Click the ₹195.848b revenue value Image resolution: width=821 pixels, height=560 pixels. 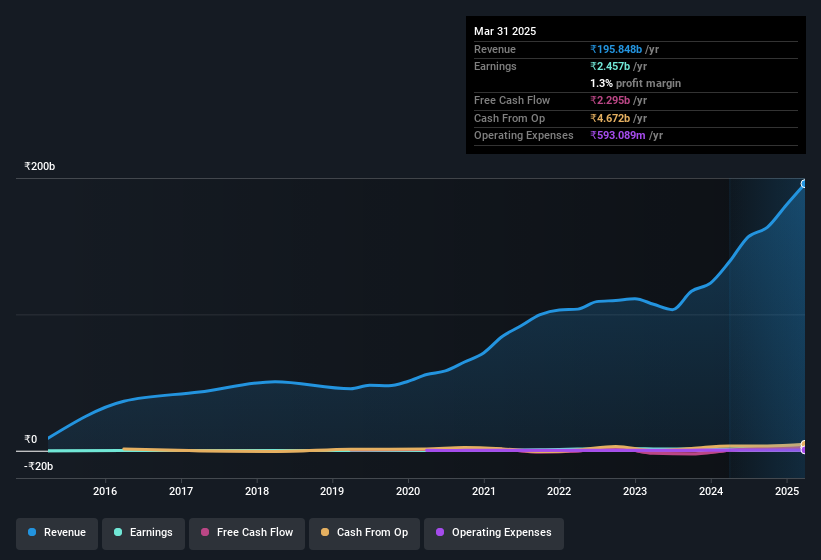[616, 49]
